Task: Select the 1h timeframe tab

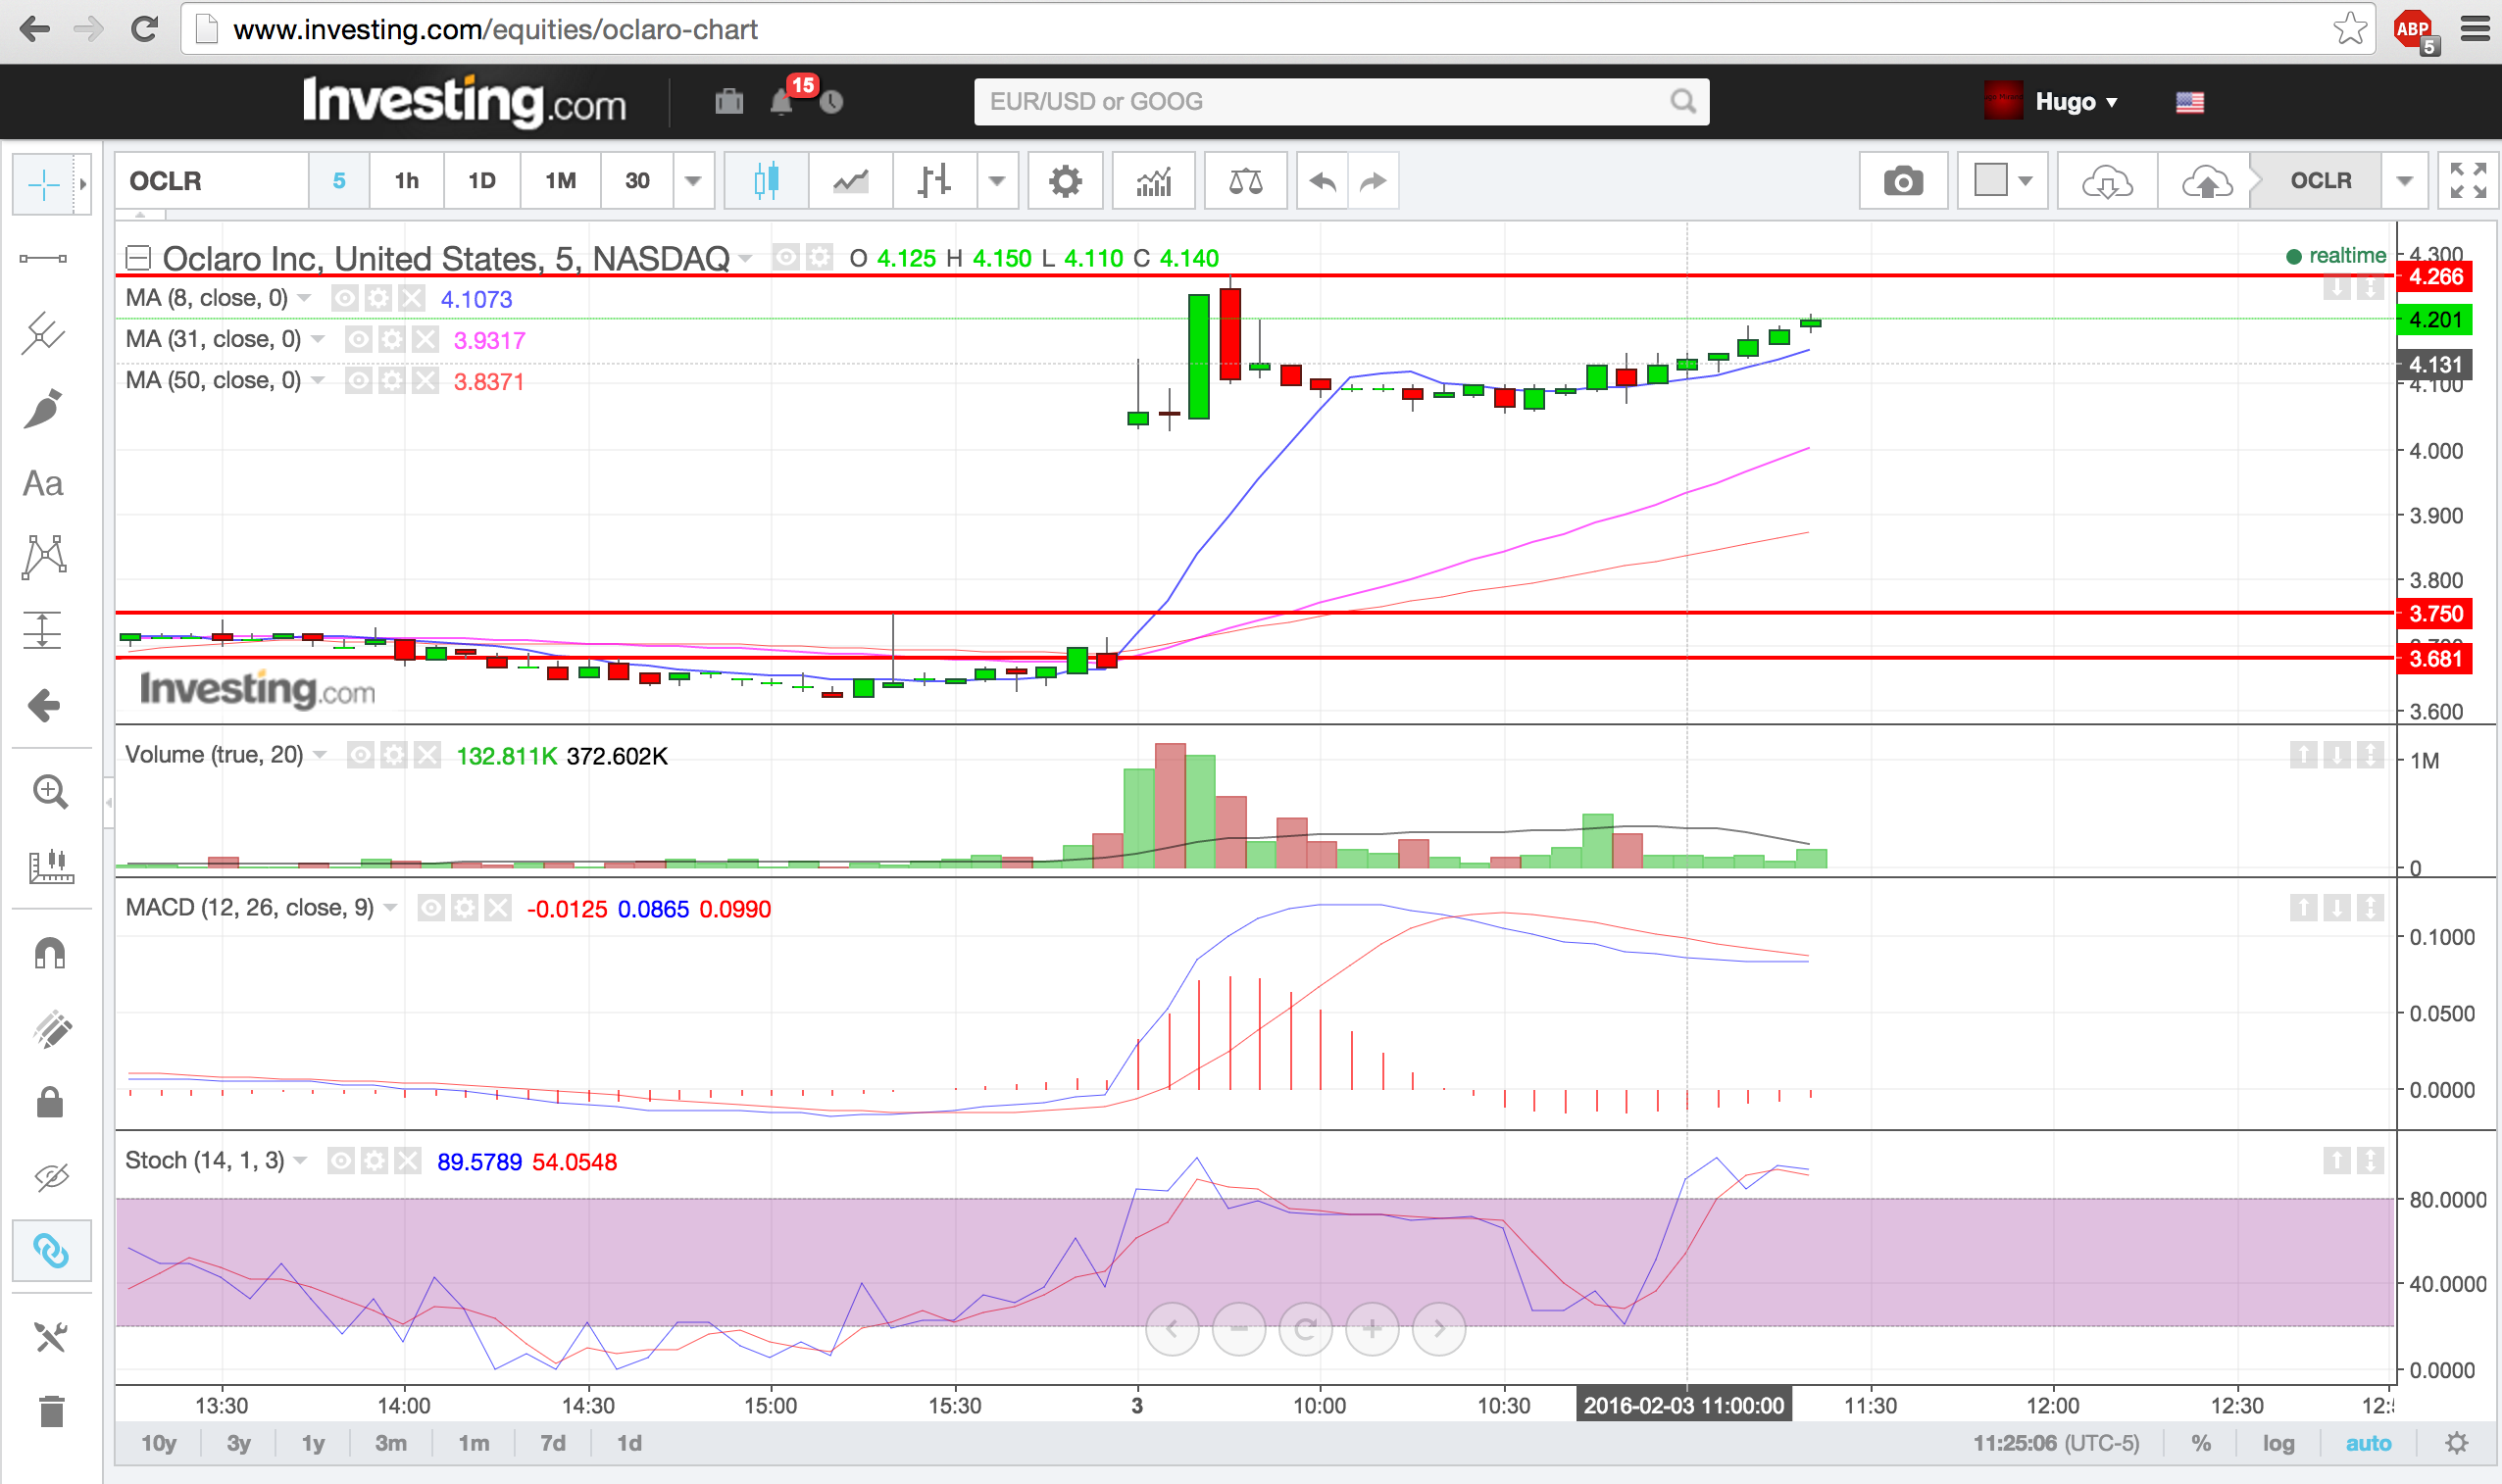Action: click(x=406, y=181)
